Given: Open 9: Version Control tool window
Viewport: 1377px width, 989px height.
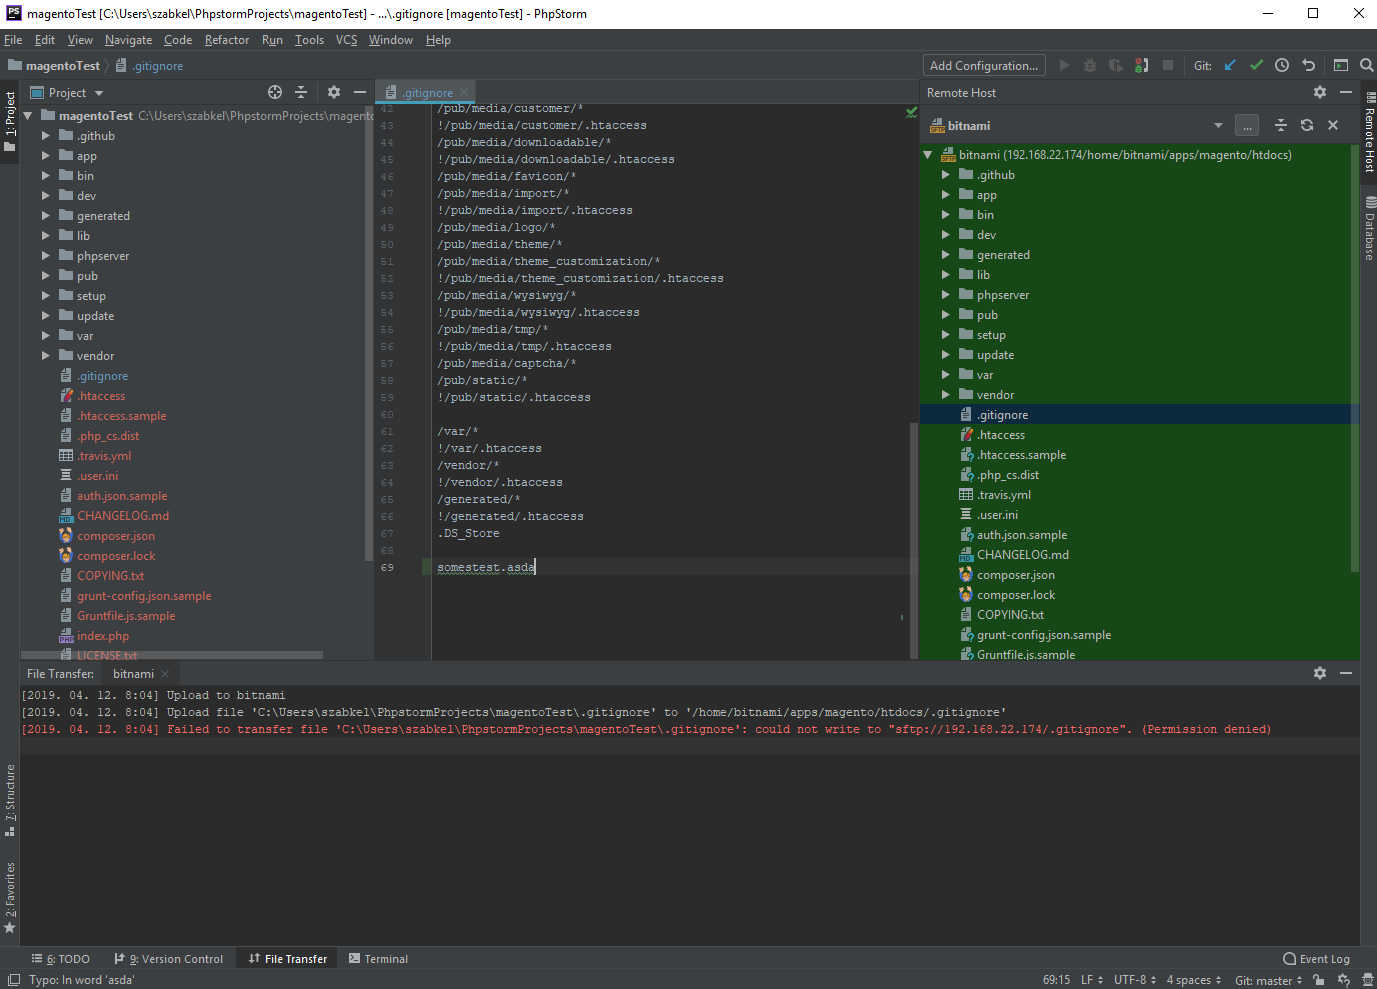Looking at the screenshot, I should [x=168, y=958].
